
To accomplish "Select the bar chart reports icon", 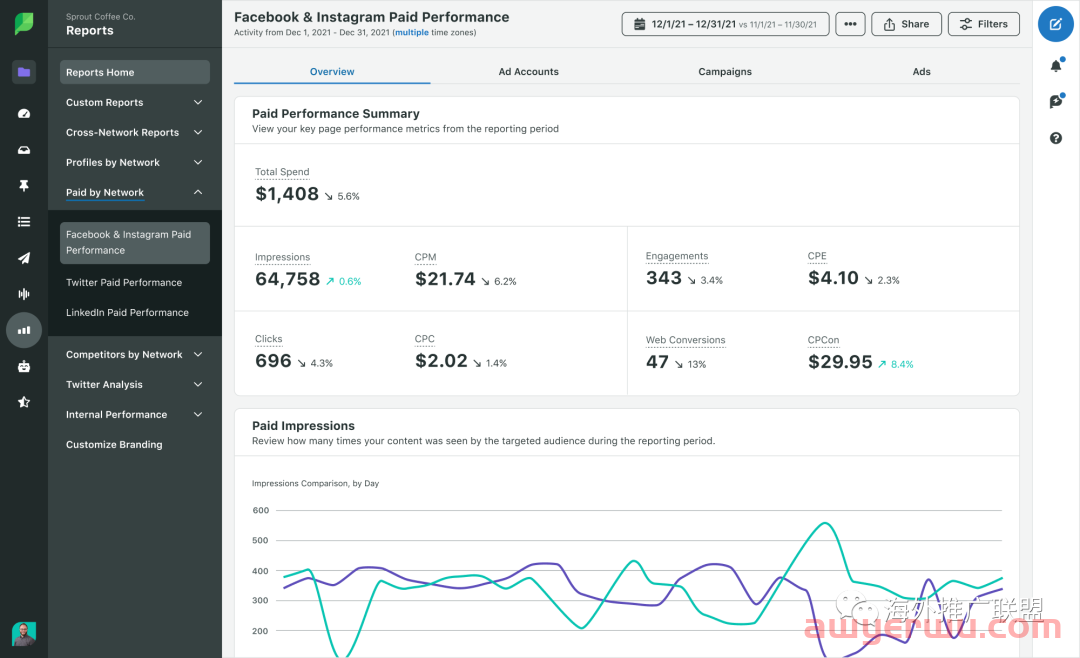I will pos(24,331).
